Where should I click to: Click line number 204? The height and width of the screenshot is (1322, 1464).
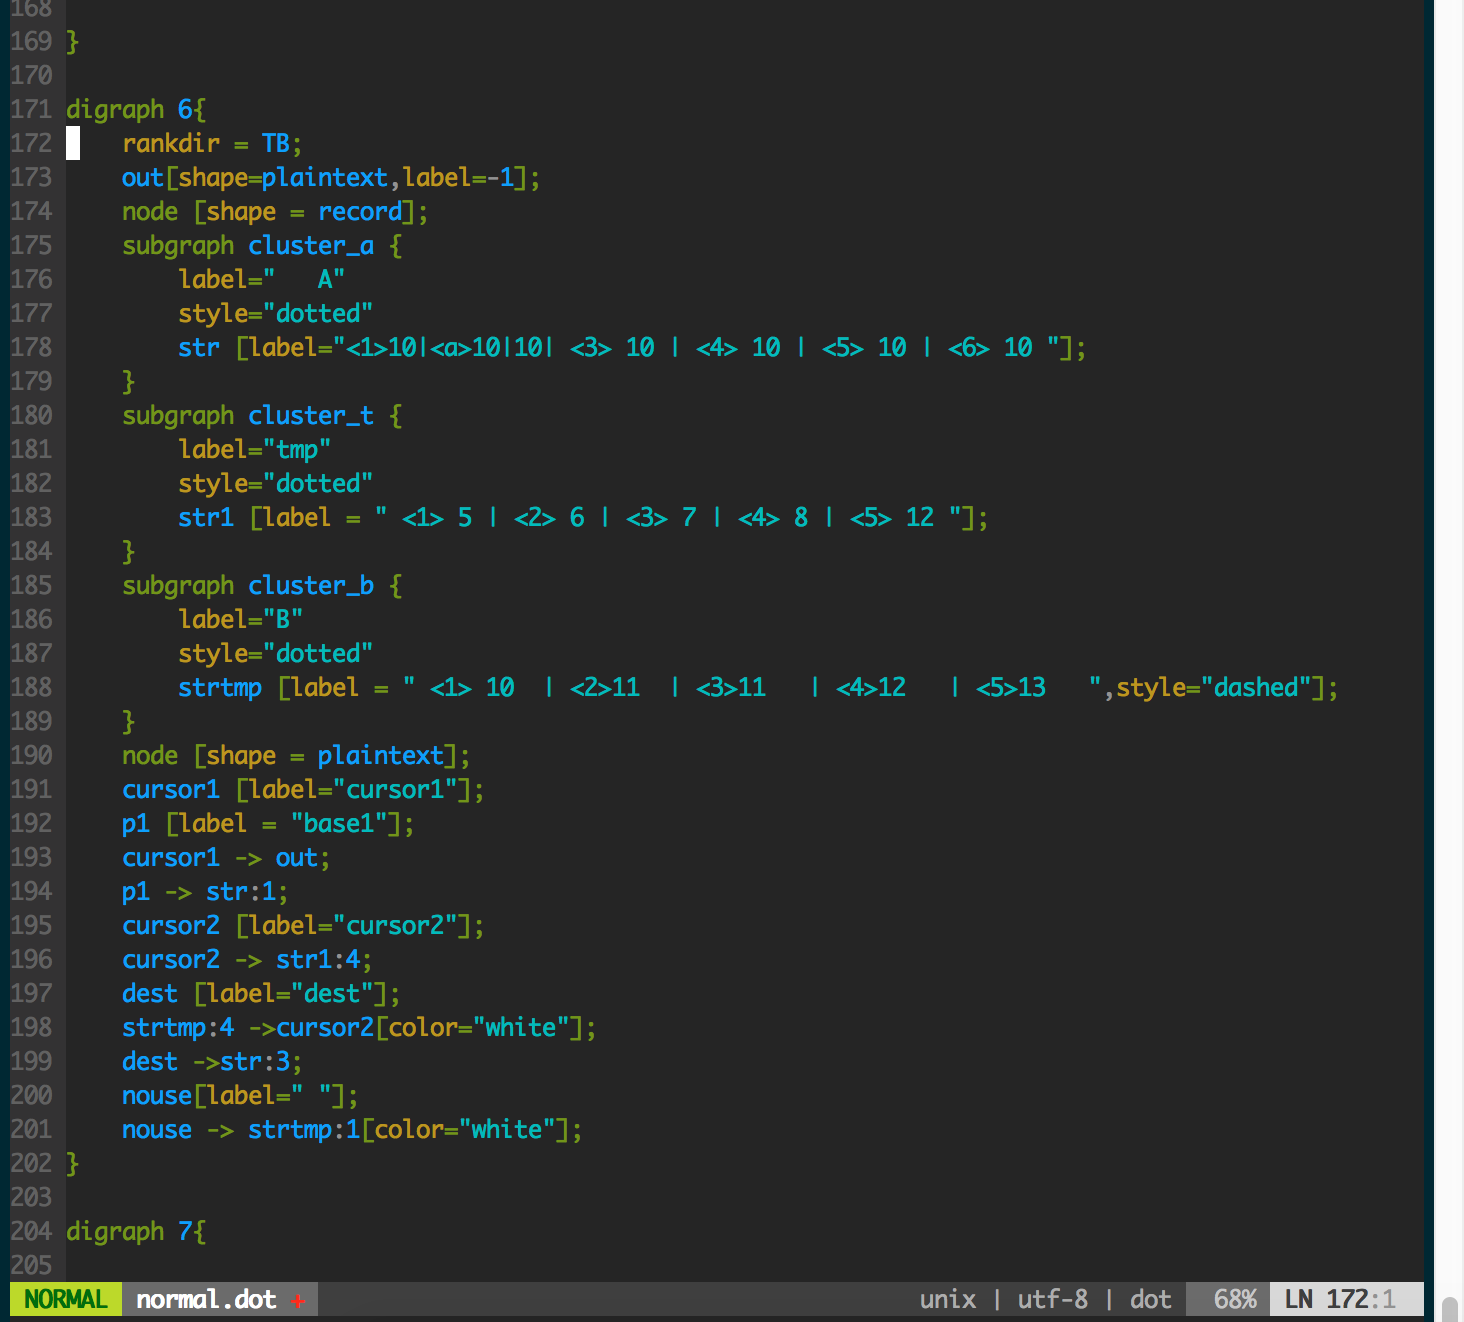[31, 1231]
